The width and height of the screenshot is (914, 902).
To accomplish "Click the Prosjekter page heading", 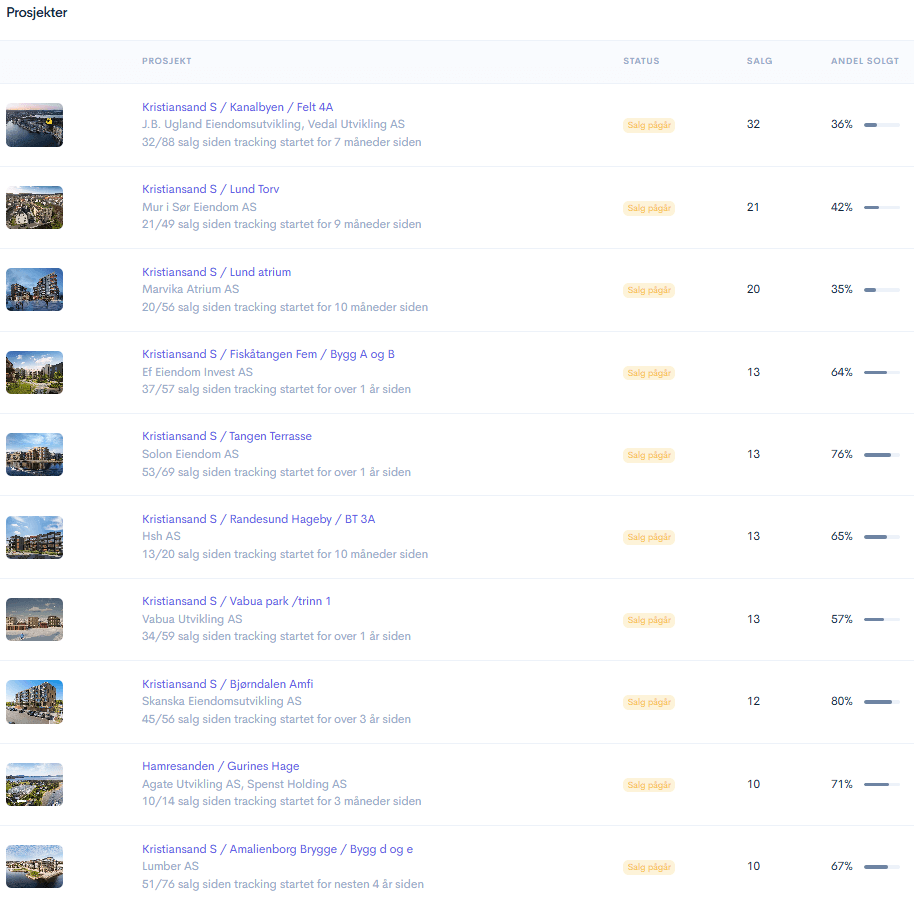I will (37, 13).
